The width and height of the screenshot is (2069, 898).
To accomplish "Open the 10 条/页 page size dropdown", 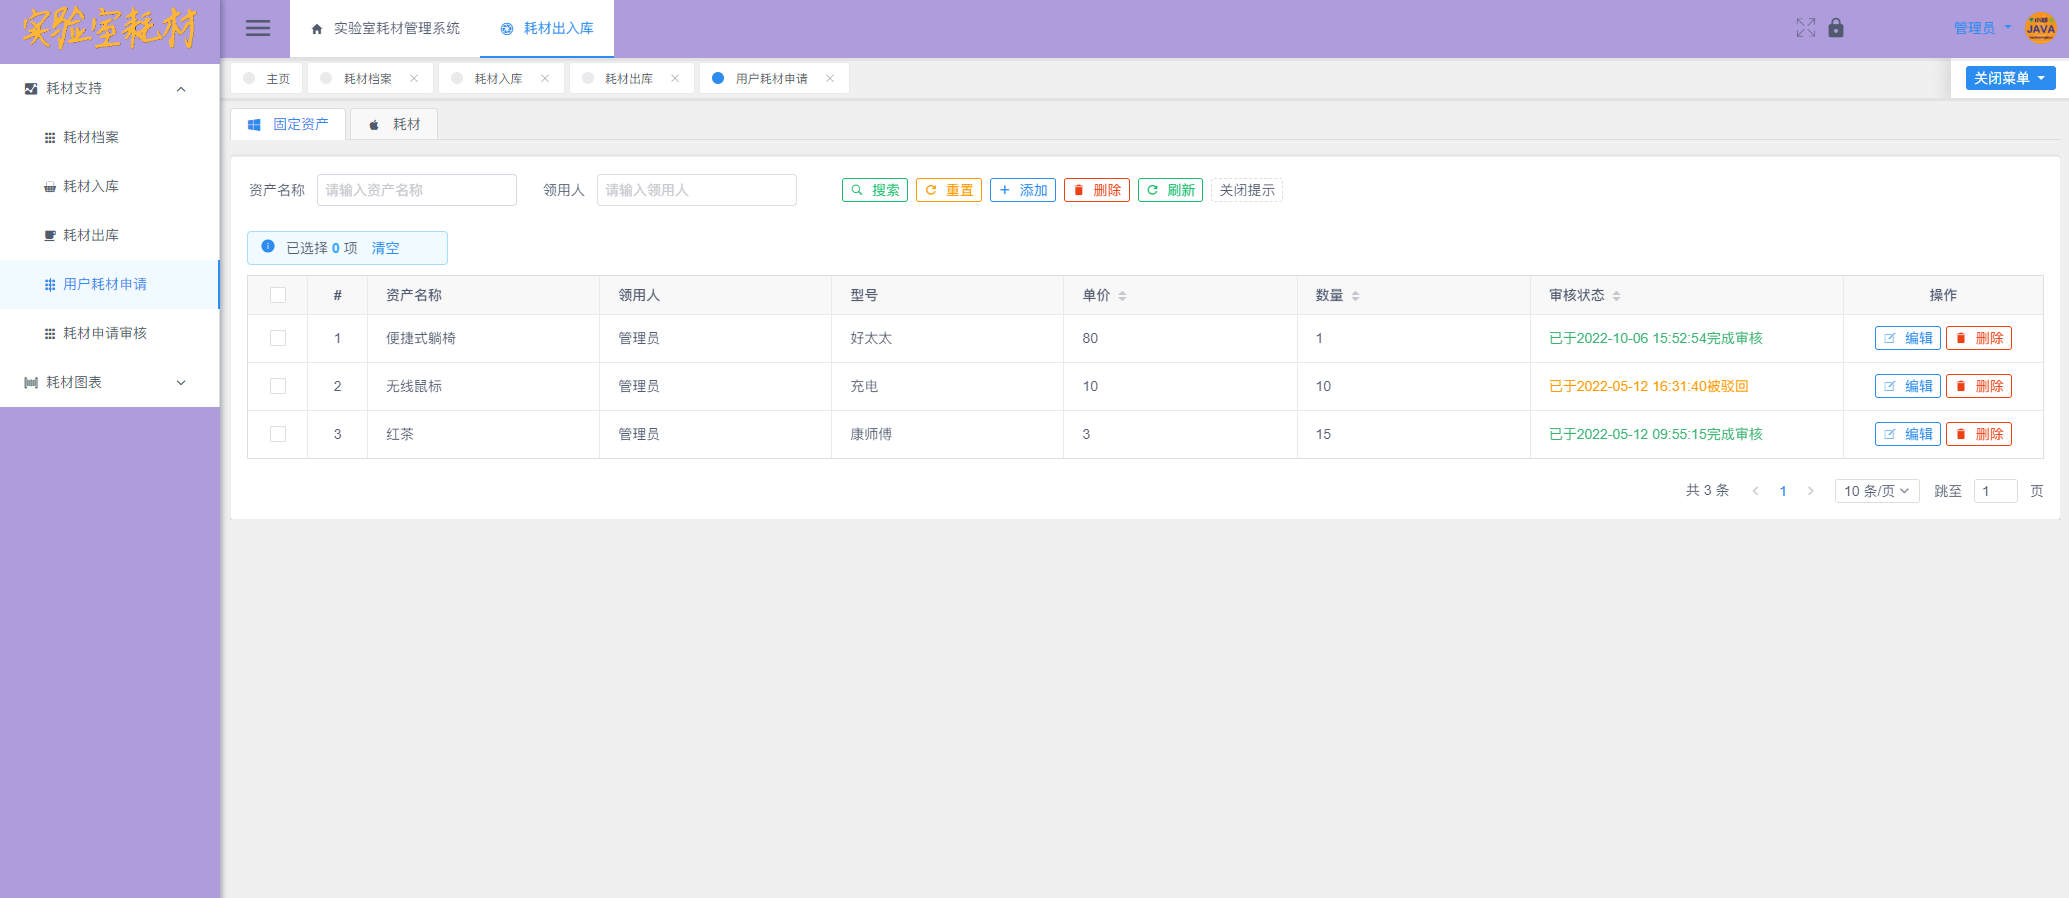I will pos(1877,491).
